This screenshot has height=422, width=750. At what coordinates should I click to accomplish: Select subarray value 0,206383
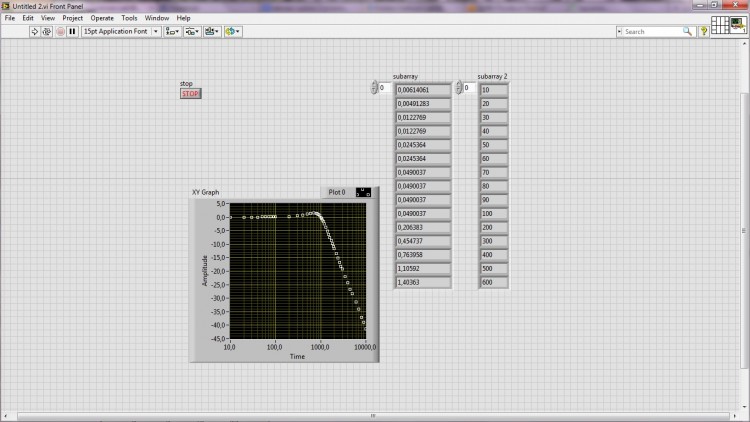coord(423,228)
